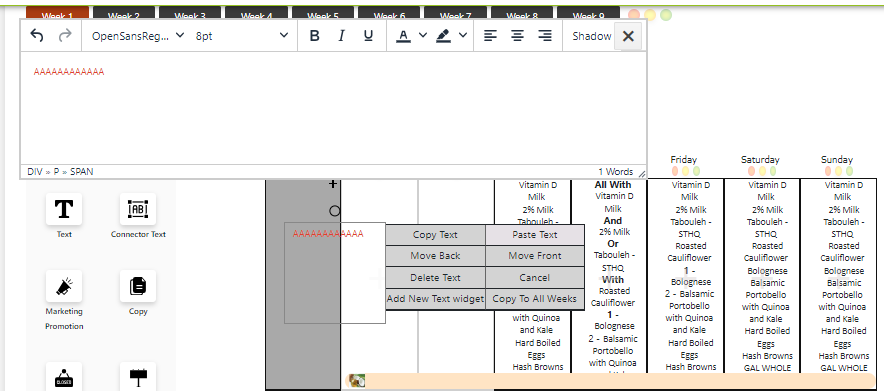Click the undo arrow icon
This screenshot has height=391, width=884.
pyautogui.click(x=37, y=36)
